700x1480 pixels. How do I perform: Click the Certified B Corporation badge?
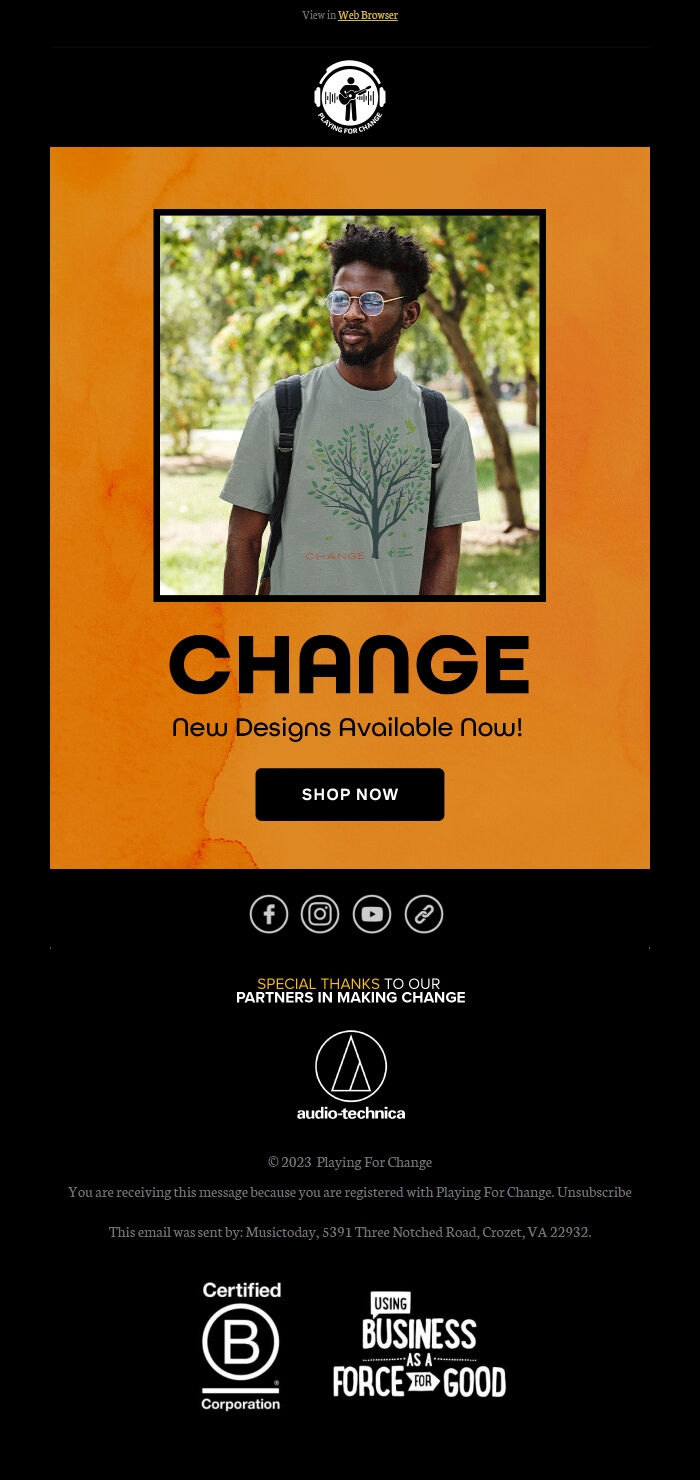tap(241, 1346)
